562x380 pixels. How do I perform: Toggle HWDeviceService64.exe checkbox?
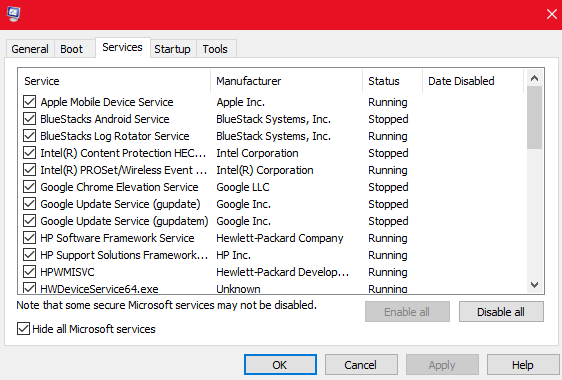(29, 288)
